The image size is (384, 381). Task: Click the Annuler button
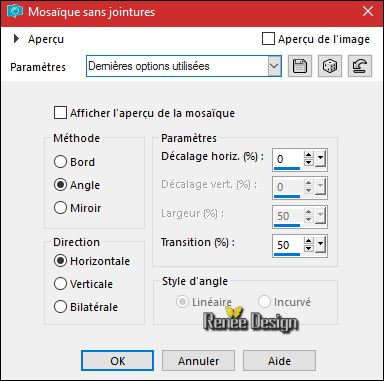[x=198, y=360]
